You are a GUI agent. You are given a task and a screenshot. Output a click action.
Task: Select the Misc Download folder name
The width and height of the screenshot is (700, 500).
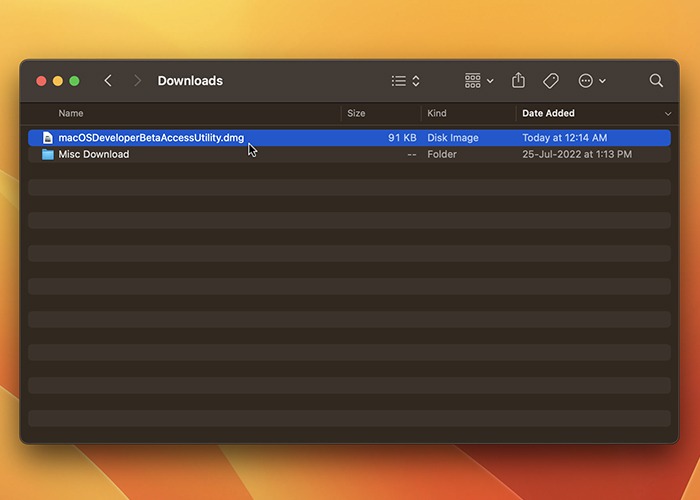coord(94,154)
